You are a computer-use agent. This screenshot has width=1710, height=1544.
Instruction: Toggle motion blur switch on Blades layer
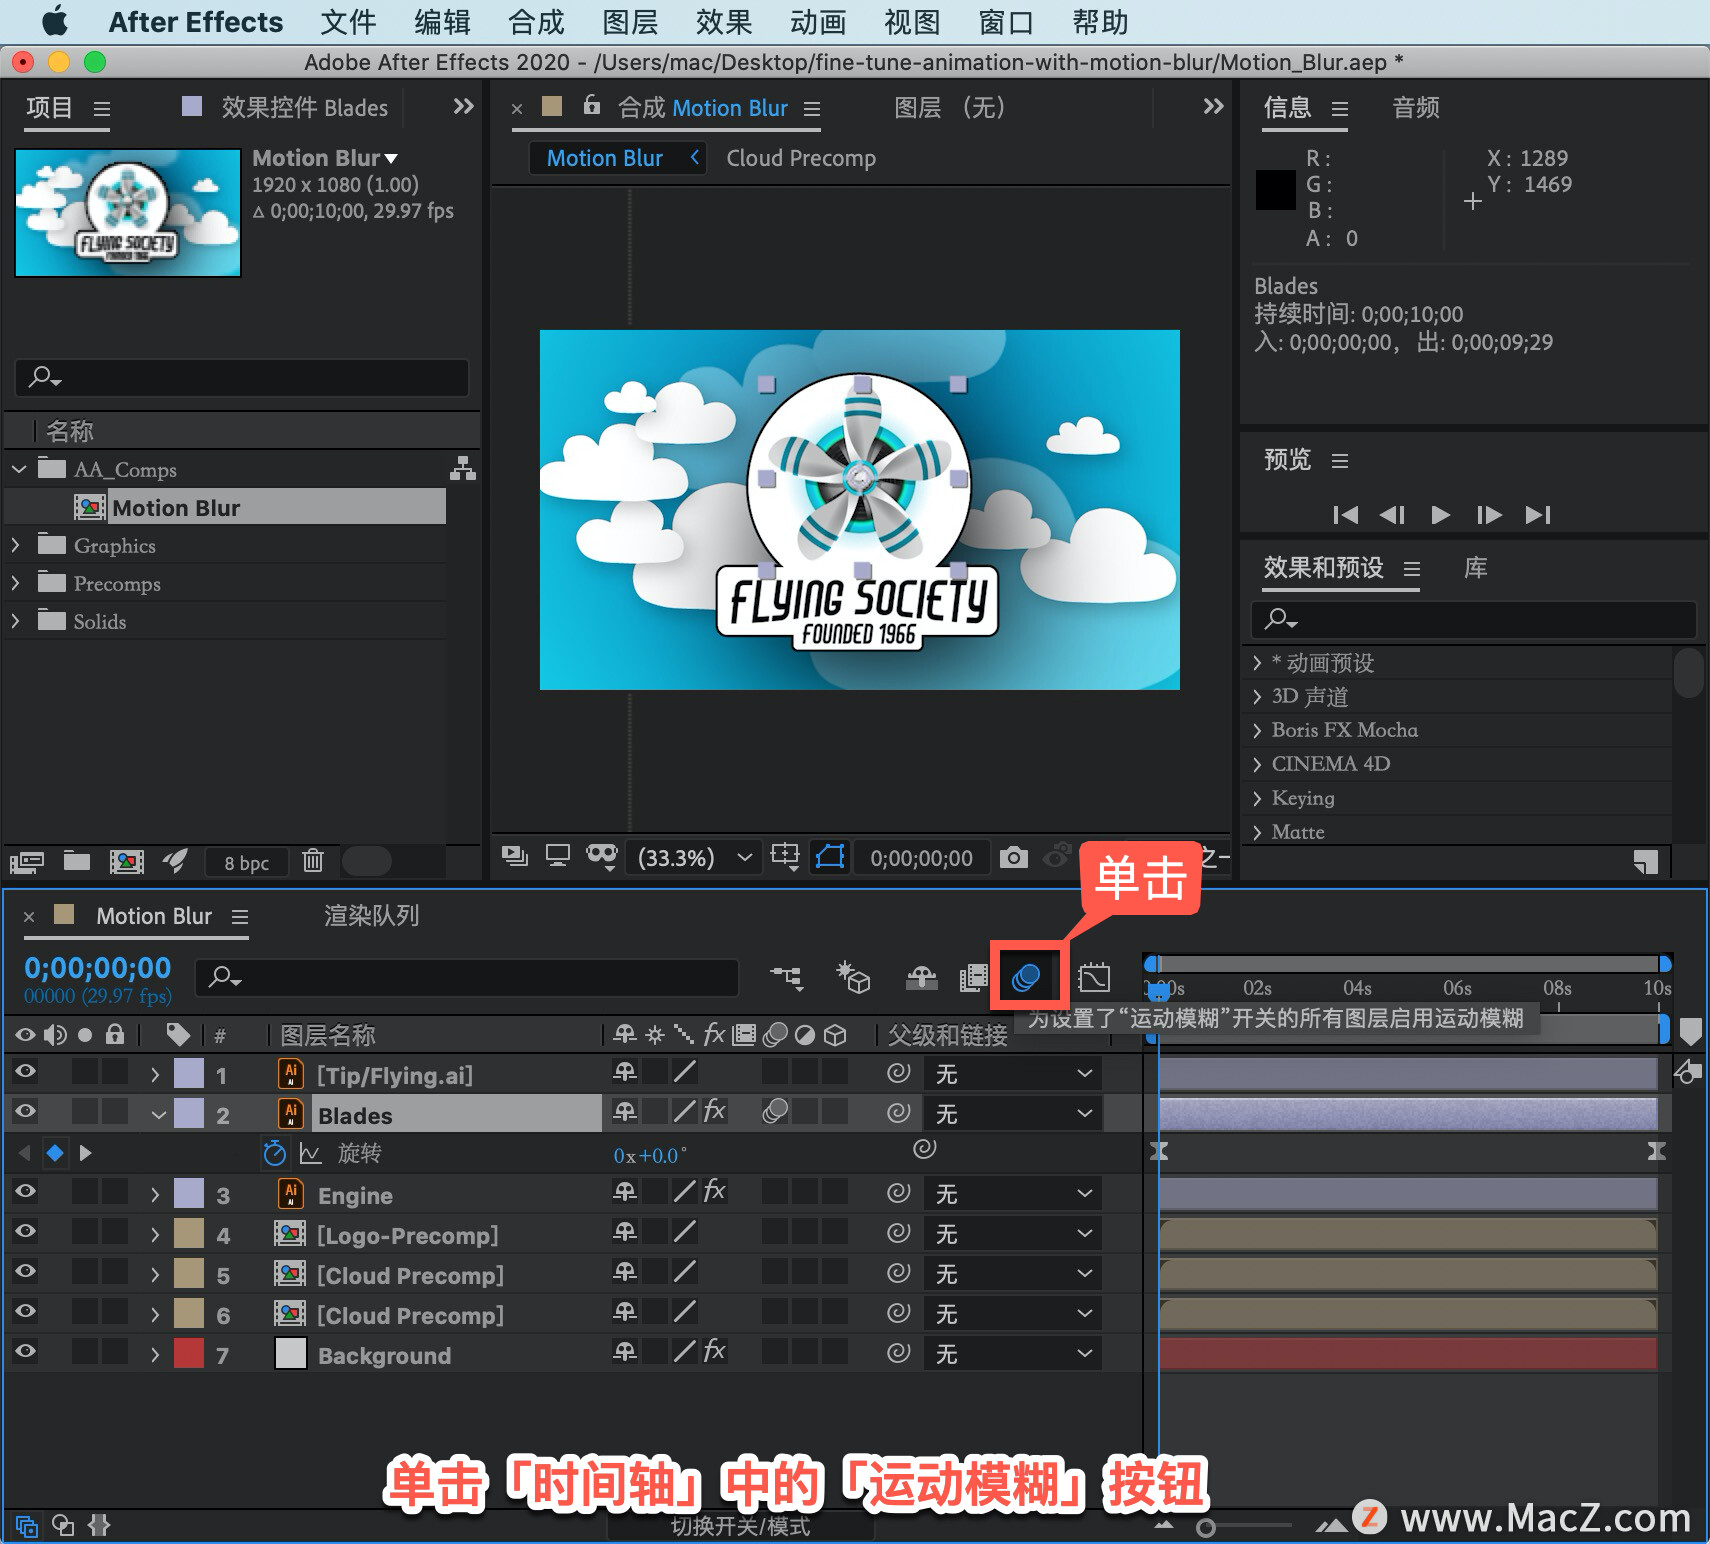[775, 1111]
